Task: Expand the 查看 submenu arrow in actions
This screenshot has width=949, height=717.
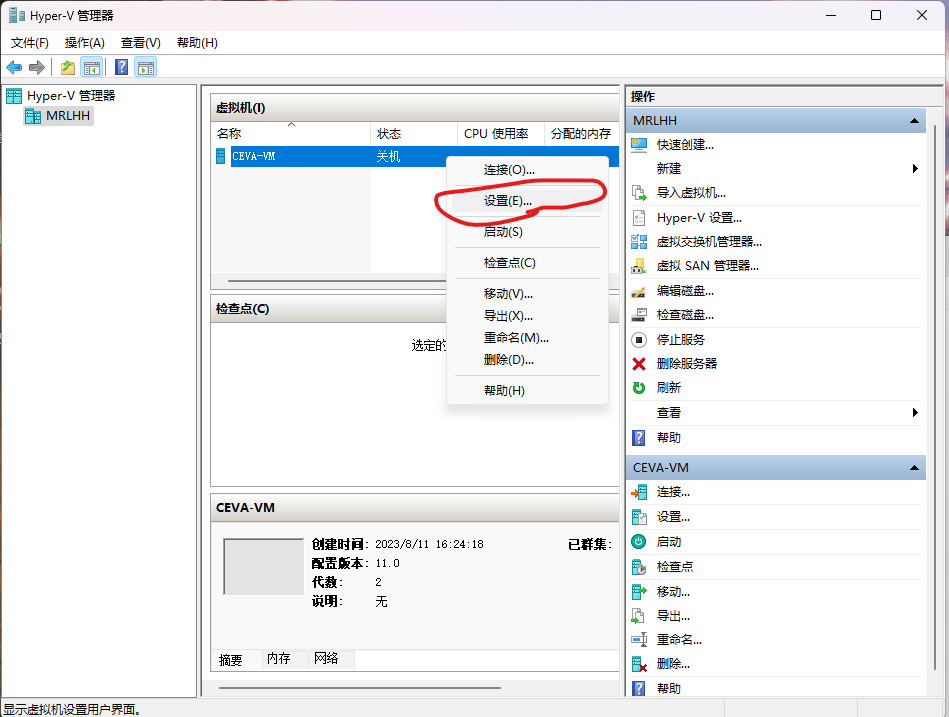Action: 916,413
